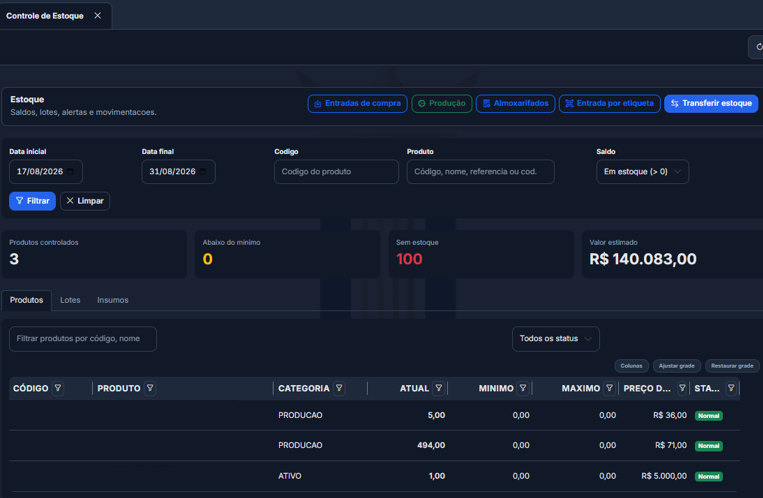The image size is (763, 498).
Task: Sort by the MAXIMO column header
Action: 581,388
